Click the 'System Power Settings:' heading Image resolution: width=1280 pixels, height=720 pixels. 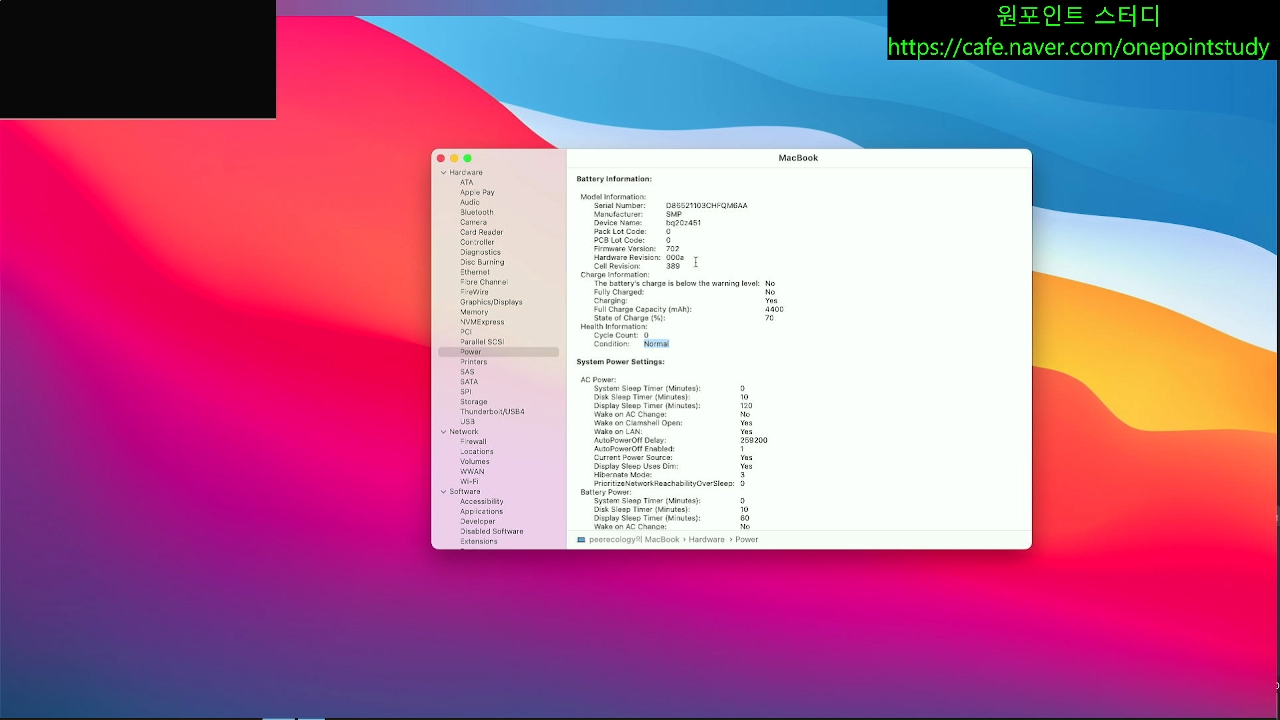point(621,362)
